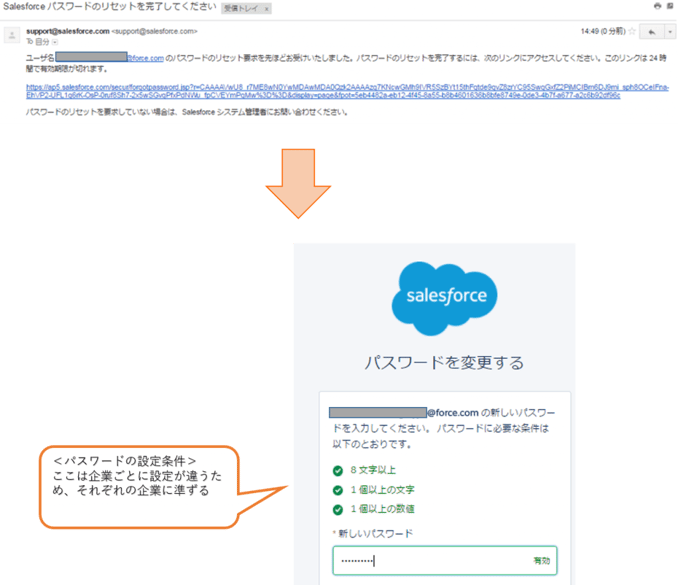
Task: Click the 新しいパスワード field label
Action: pos(375,534)
